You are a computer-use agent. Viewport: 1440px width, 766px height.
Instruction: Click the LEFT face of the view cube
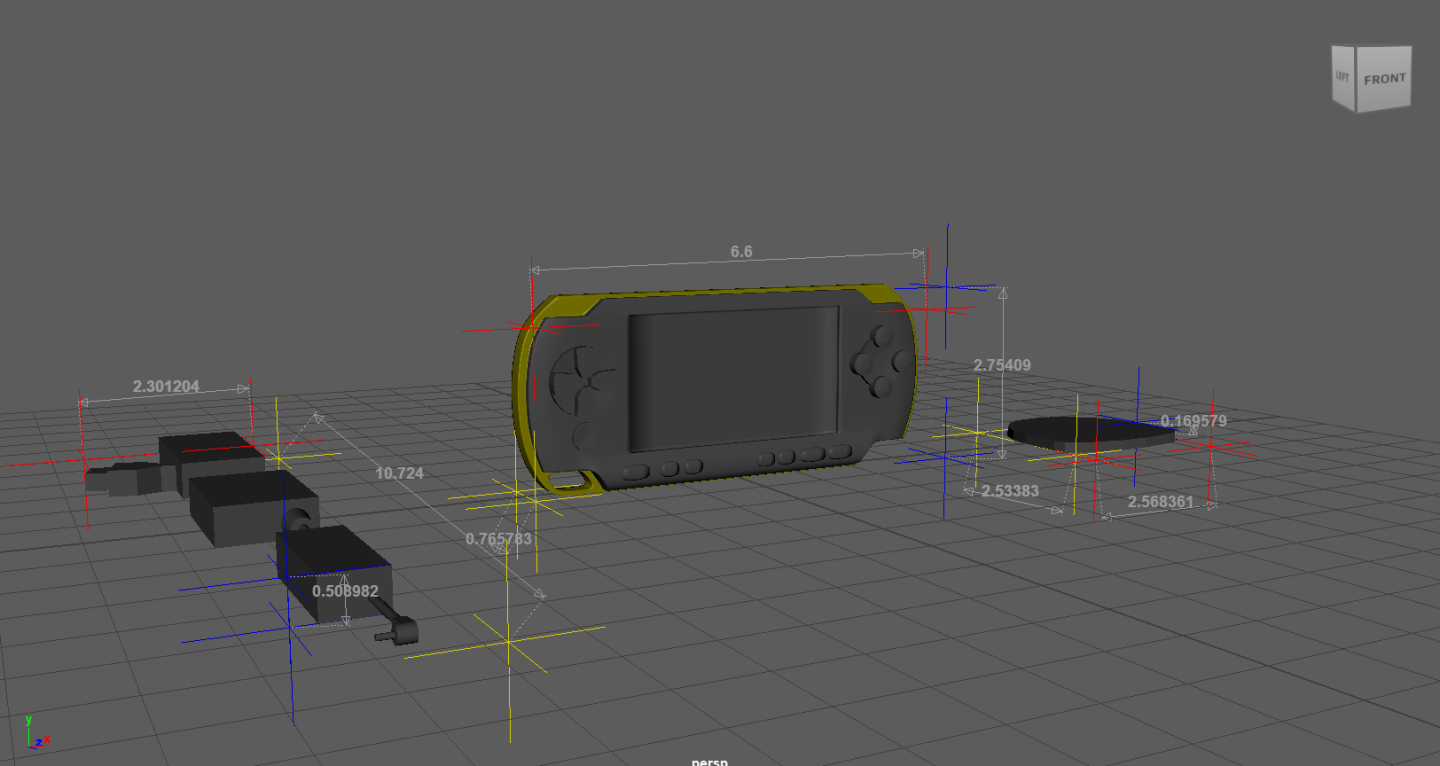pos(1343,77)
